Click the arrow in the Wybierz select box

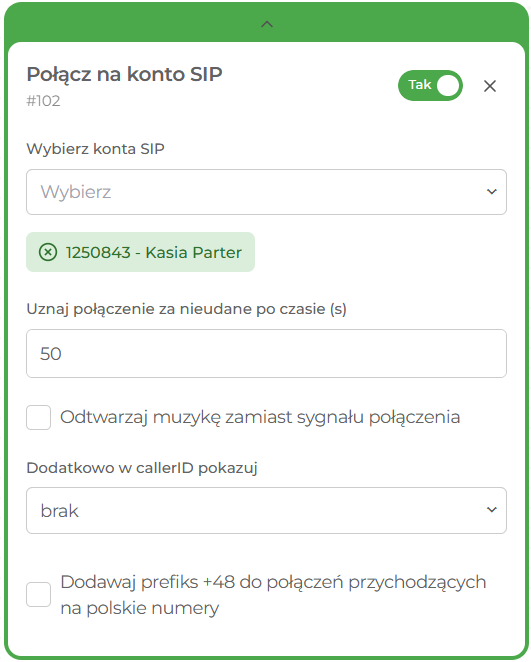(x=492, y=192)
